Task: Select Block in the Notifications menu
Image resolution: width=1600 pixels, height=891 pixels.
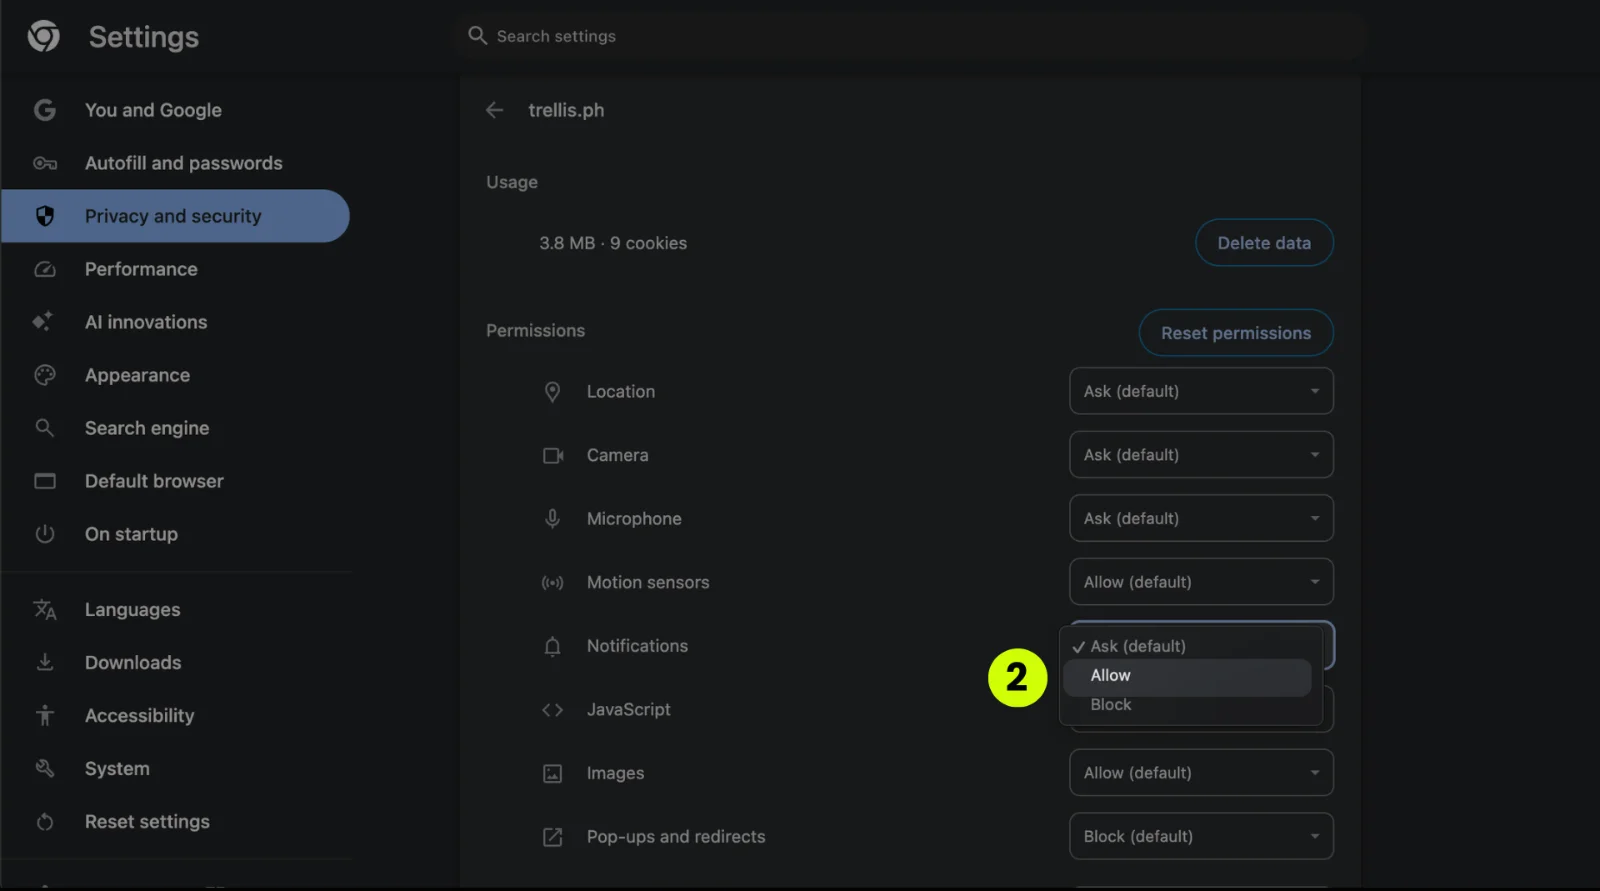Action: point(1187,705)
